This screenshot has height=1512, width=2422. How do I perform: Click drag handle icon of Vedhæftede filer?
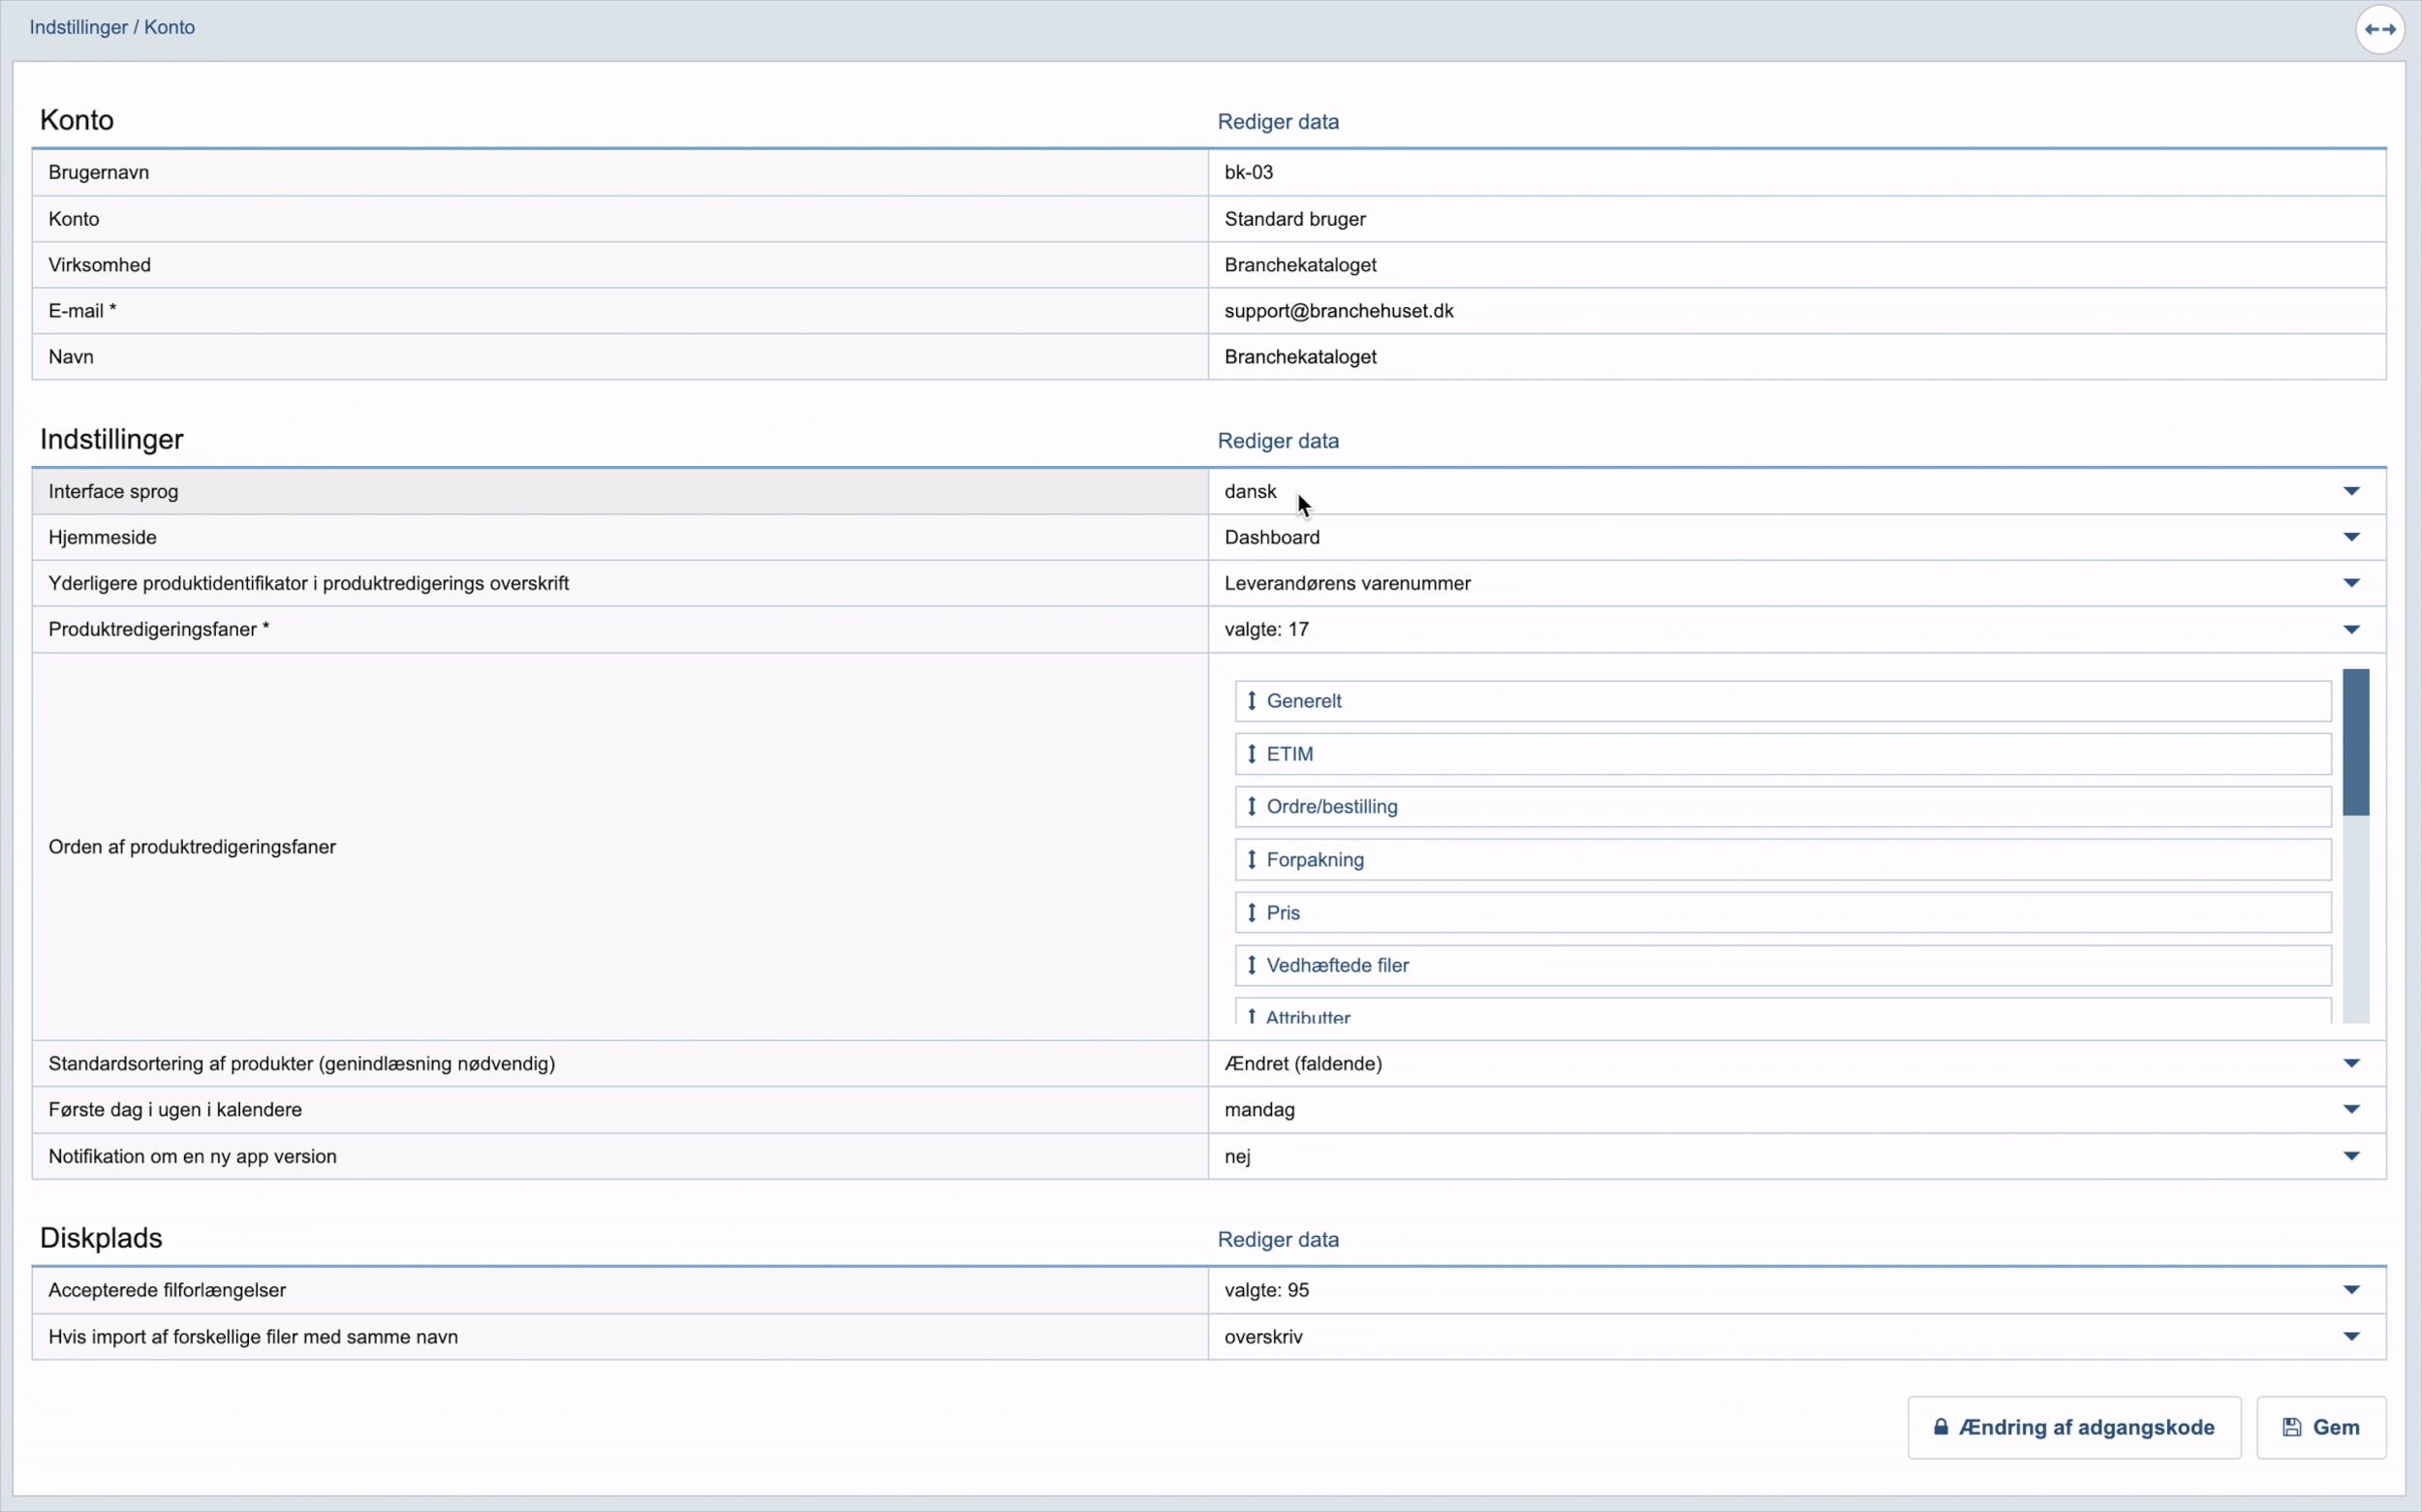(1251, 966)
